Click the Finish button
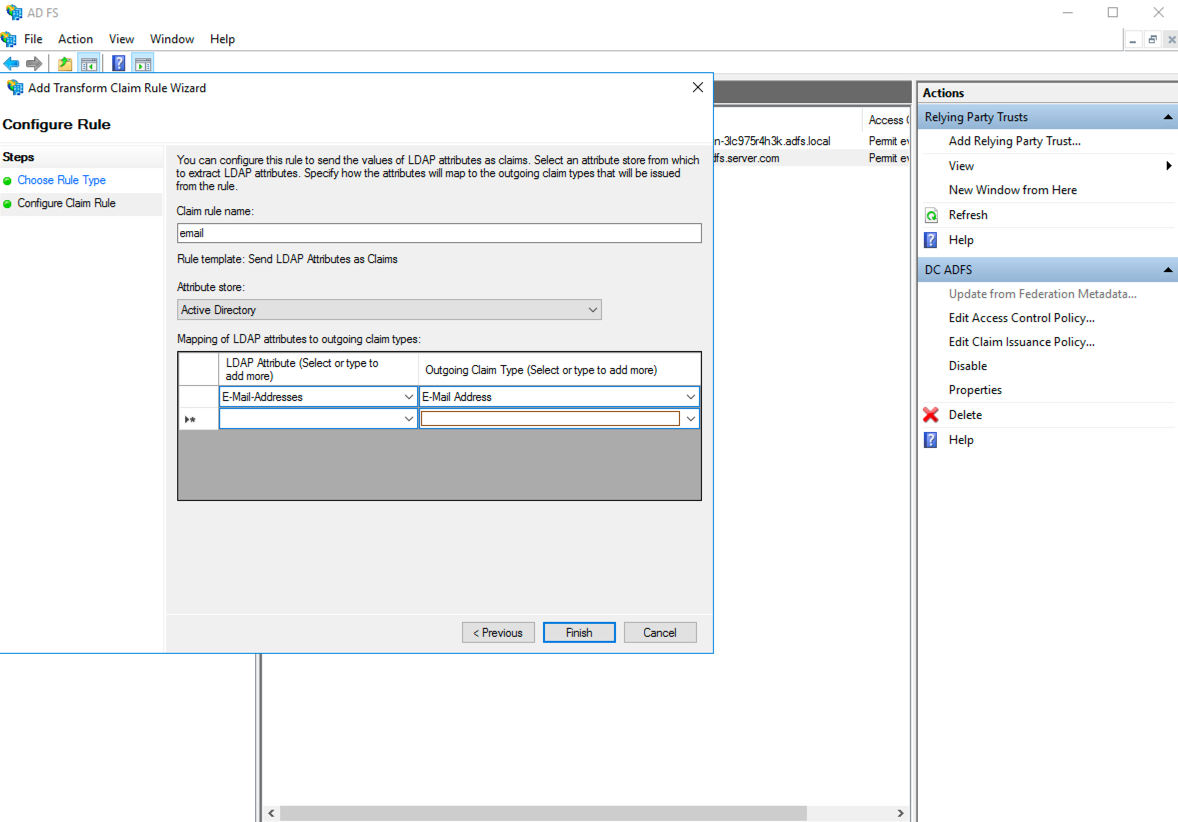The width and height of the screenshot is (1178, 822). (579, 632)
